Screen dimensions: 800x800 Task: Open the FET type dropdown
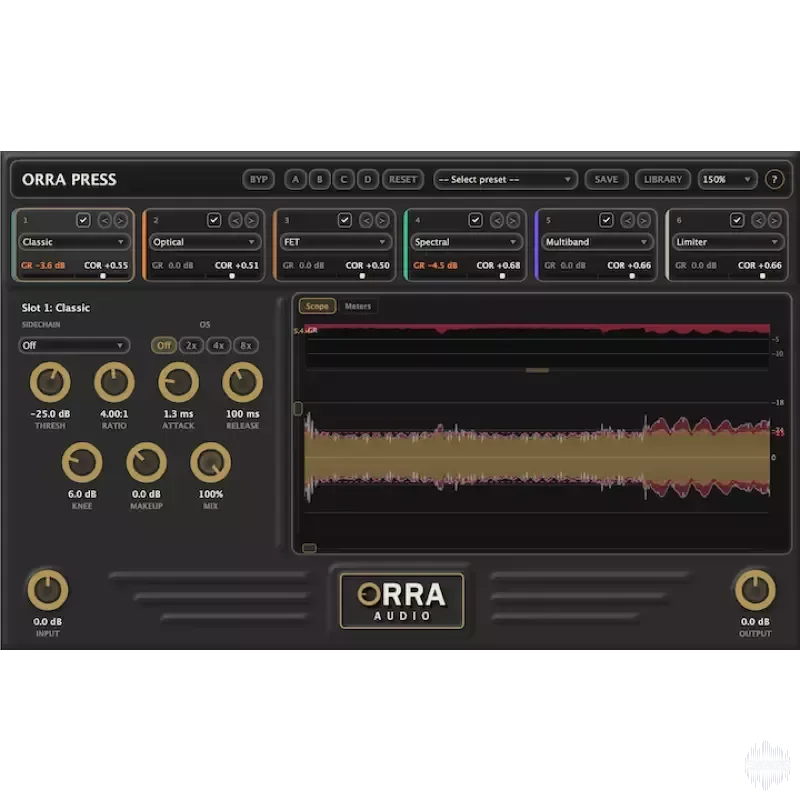coord(335,242)
